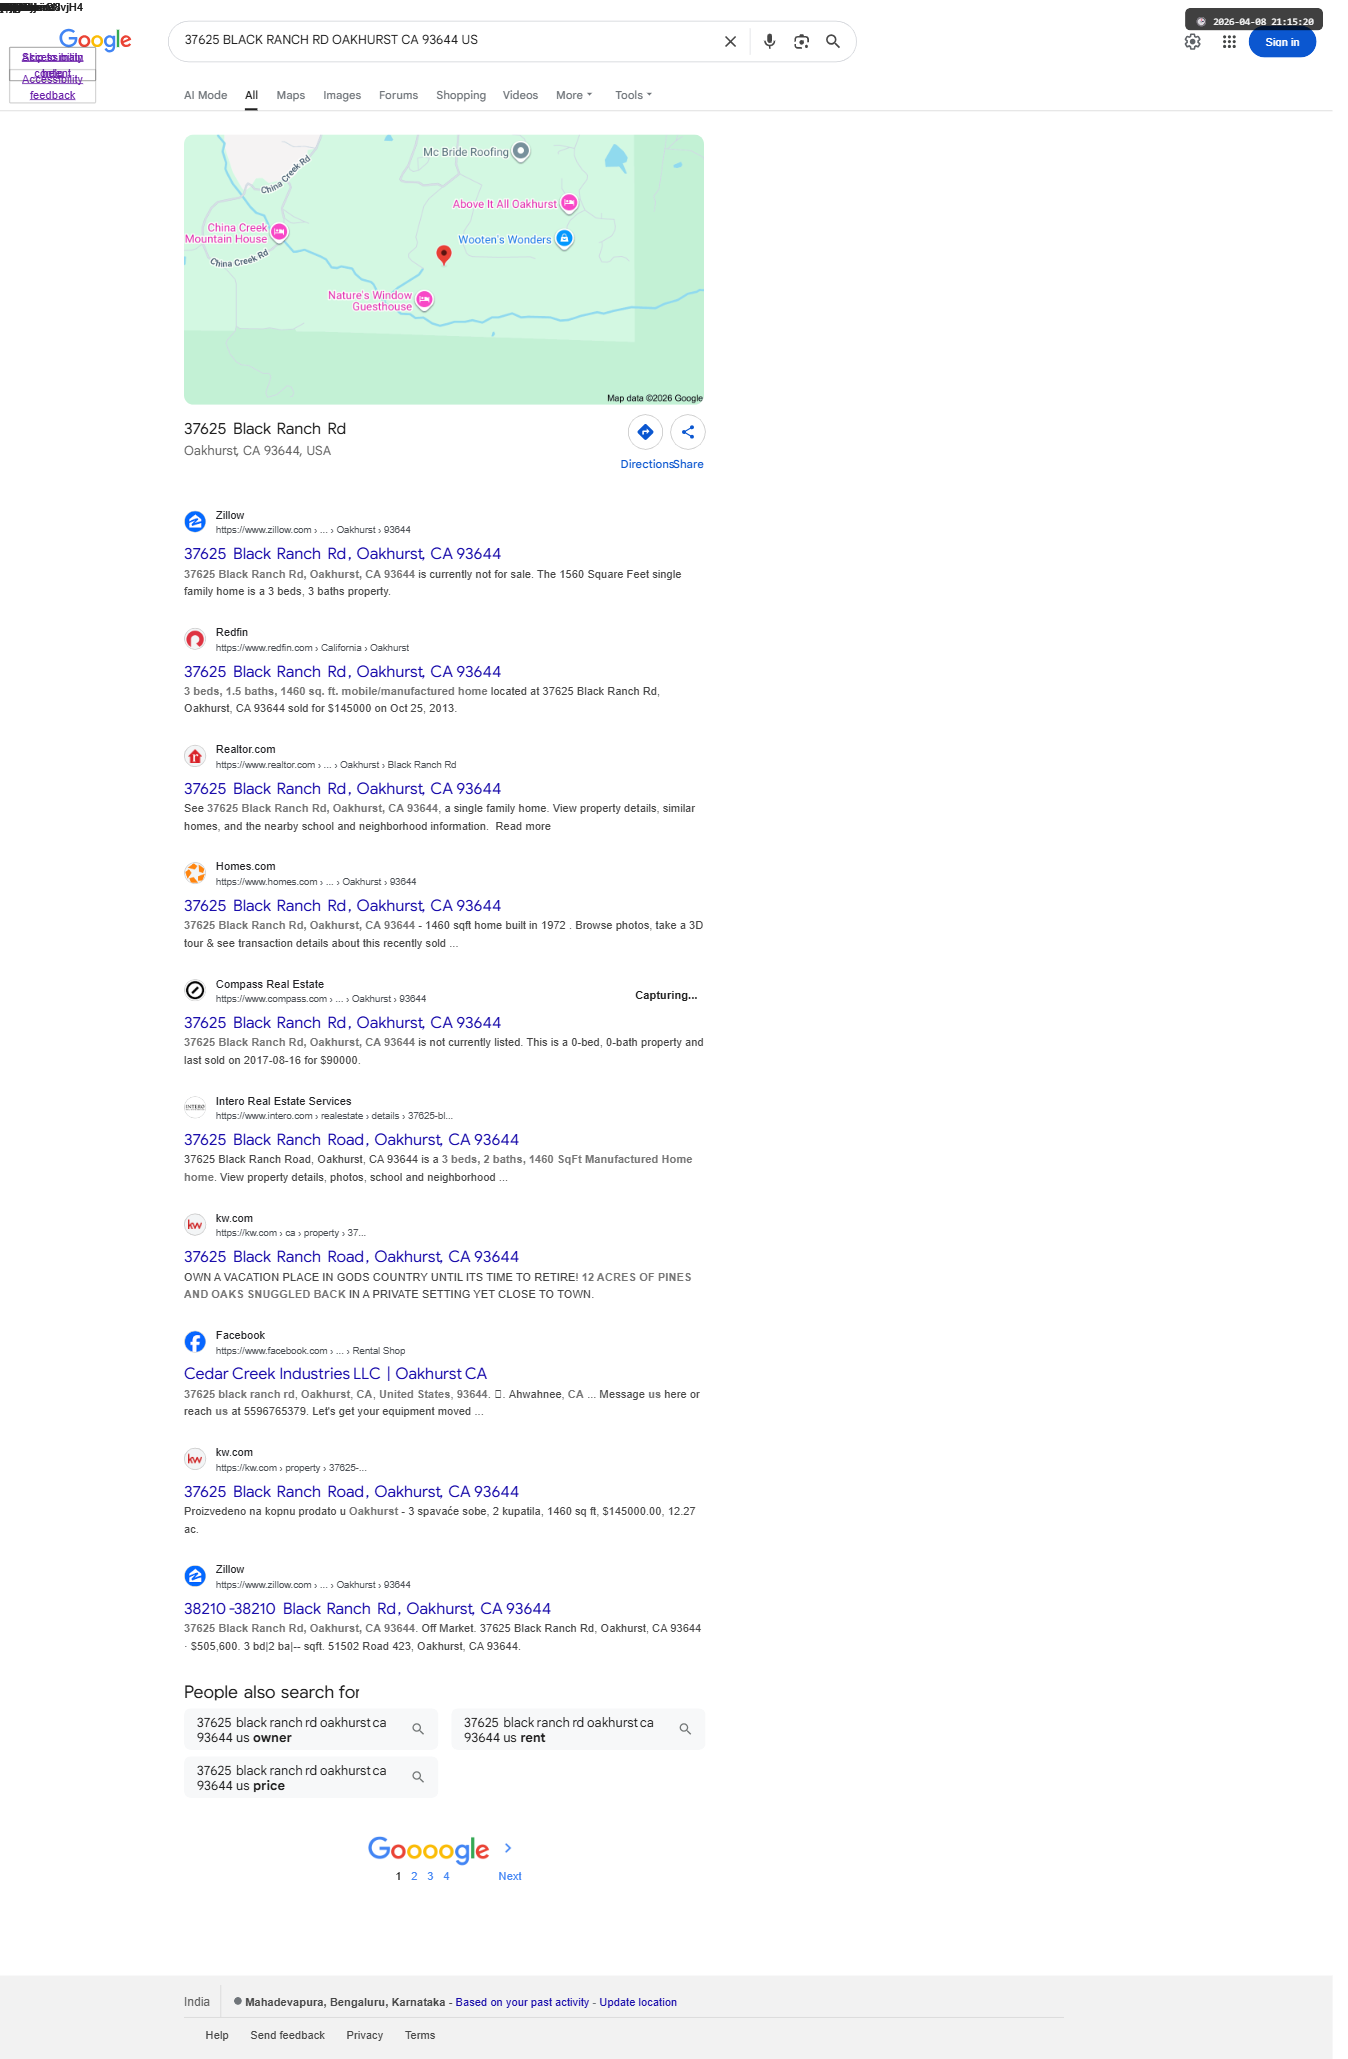The width and height of the screenshot is (1348, 2059).
Task: Switch to the Maps tab
Action: coord(290,95)
